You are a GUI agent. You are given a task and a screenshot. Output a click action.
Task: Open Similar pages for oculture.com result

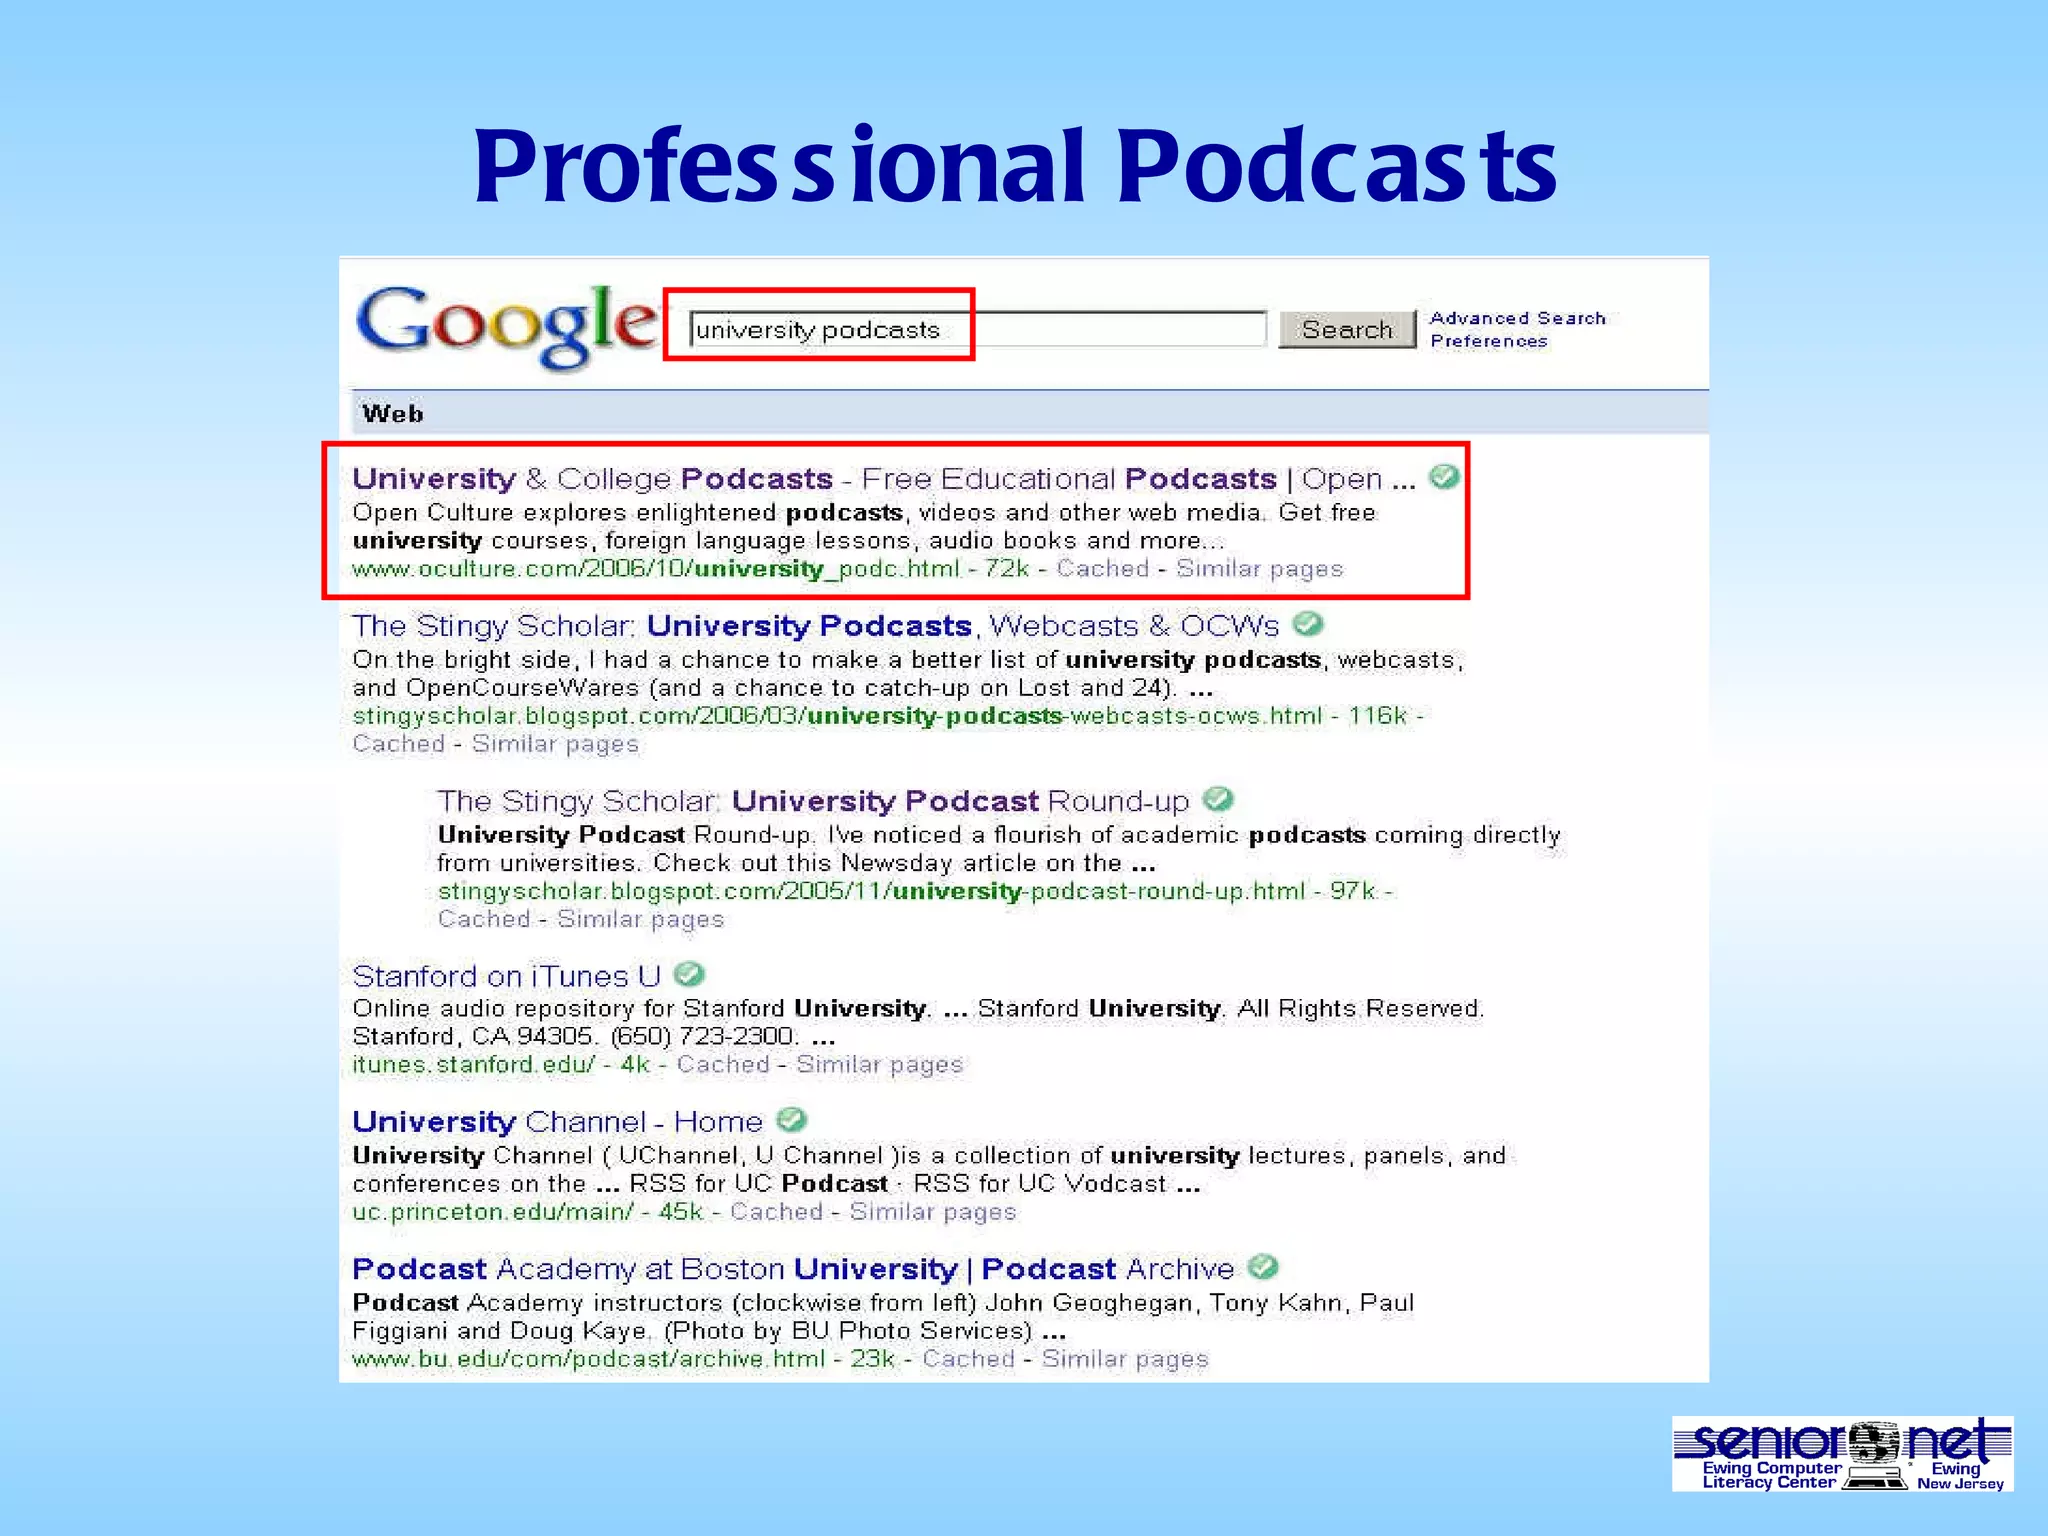[x=1259, y=569]
